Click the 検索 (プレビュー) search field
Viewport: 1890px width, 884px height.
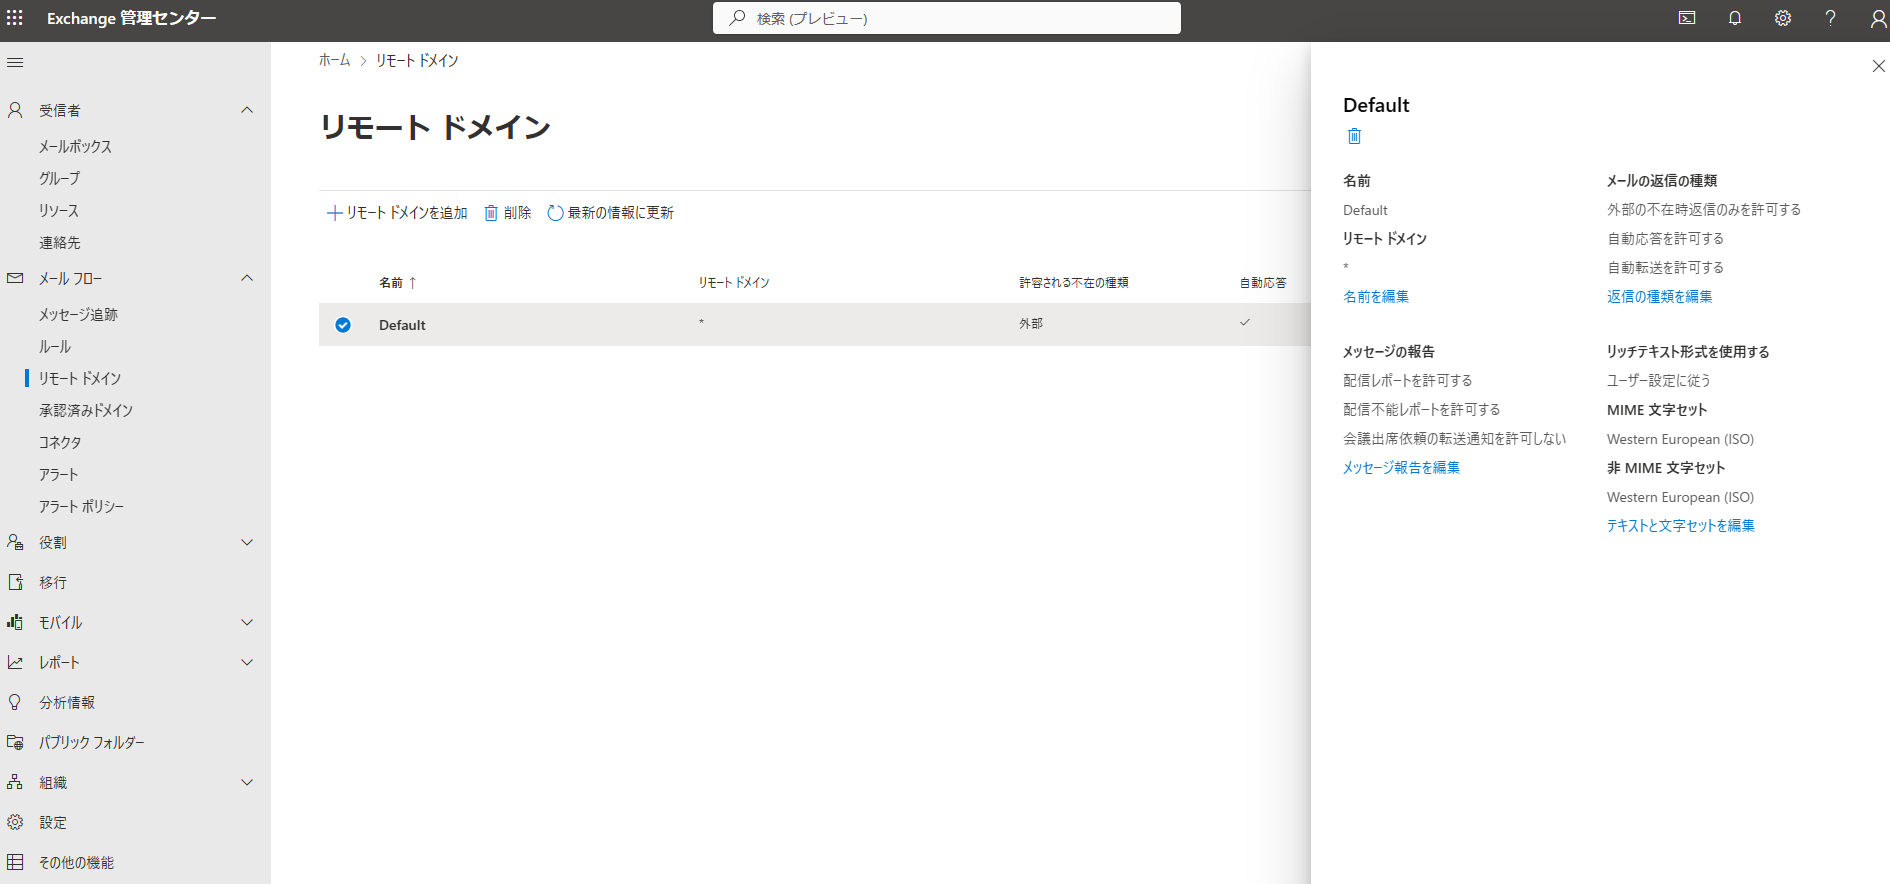(x=947, y=18)
